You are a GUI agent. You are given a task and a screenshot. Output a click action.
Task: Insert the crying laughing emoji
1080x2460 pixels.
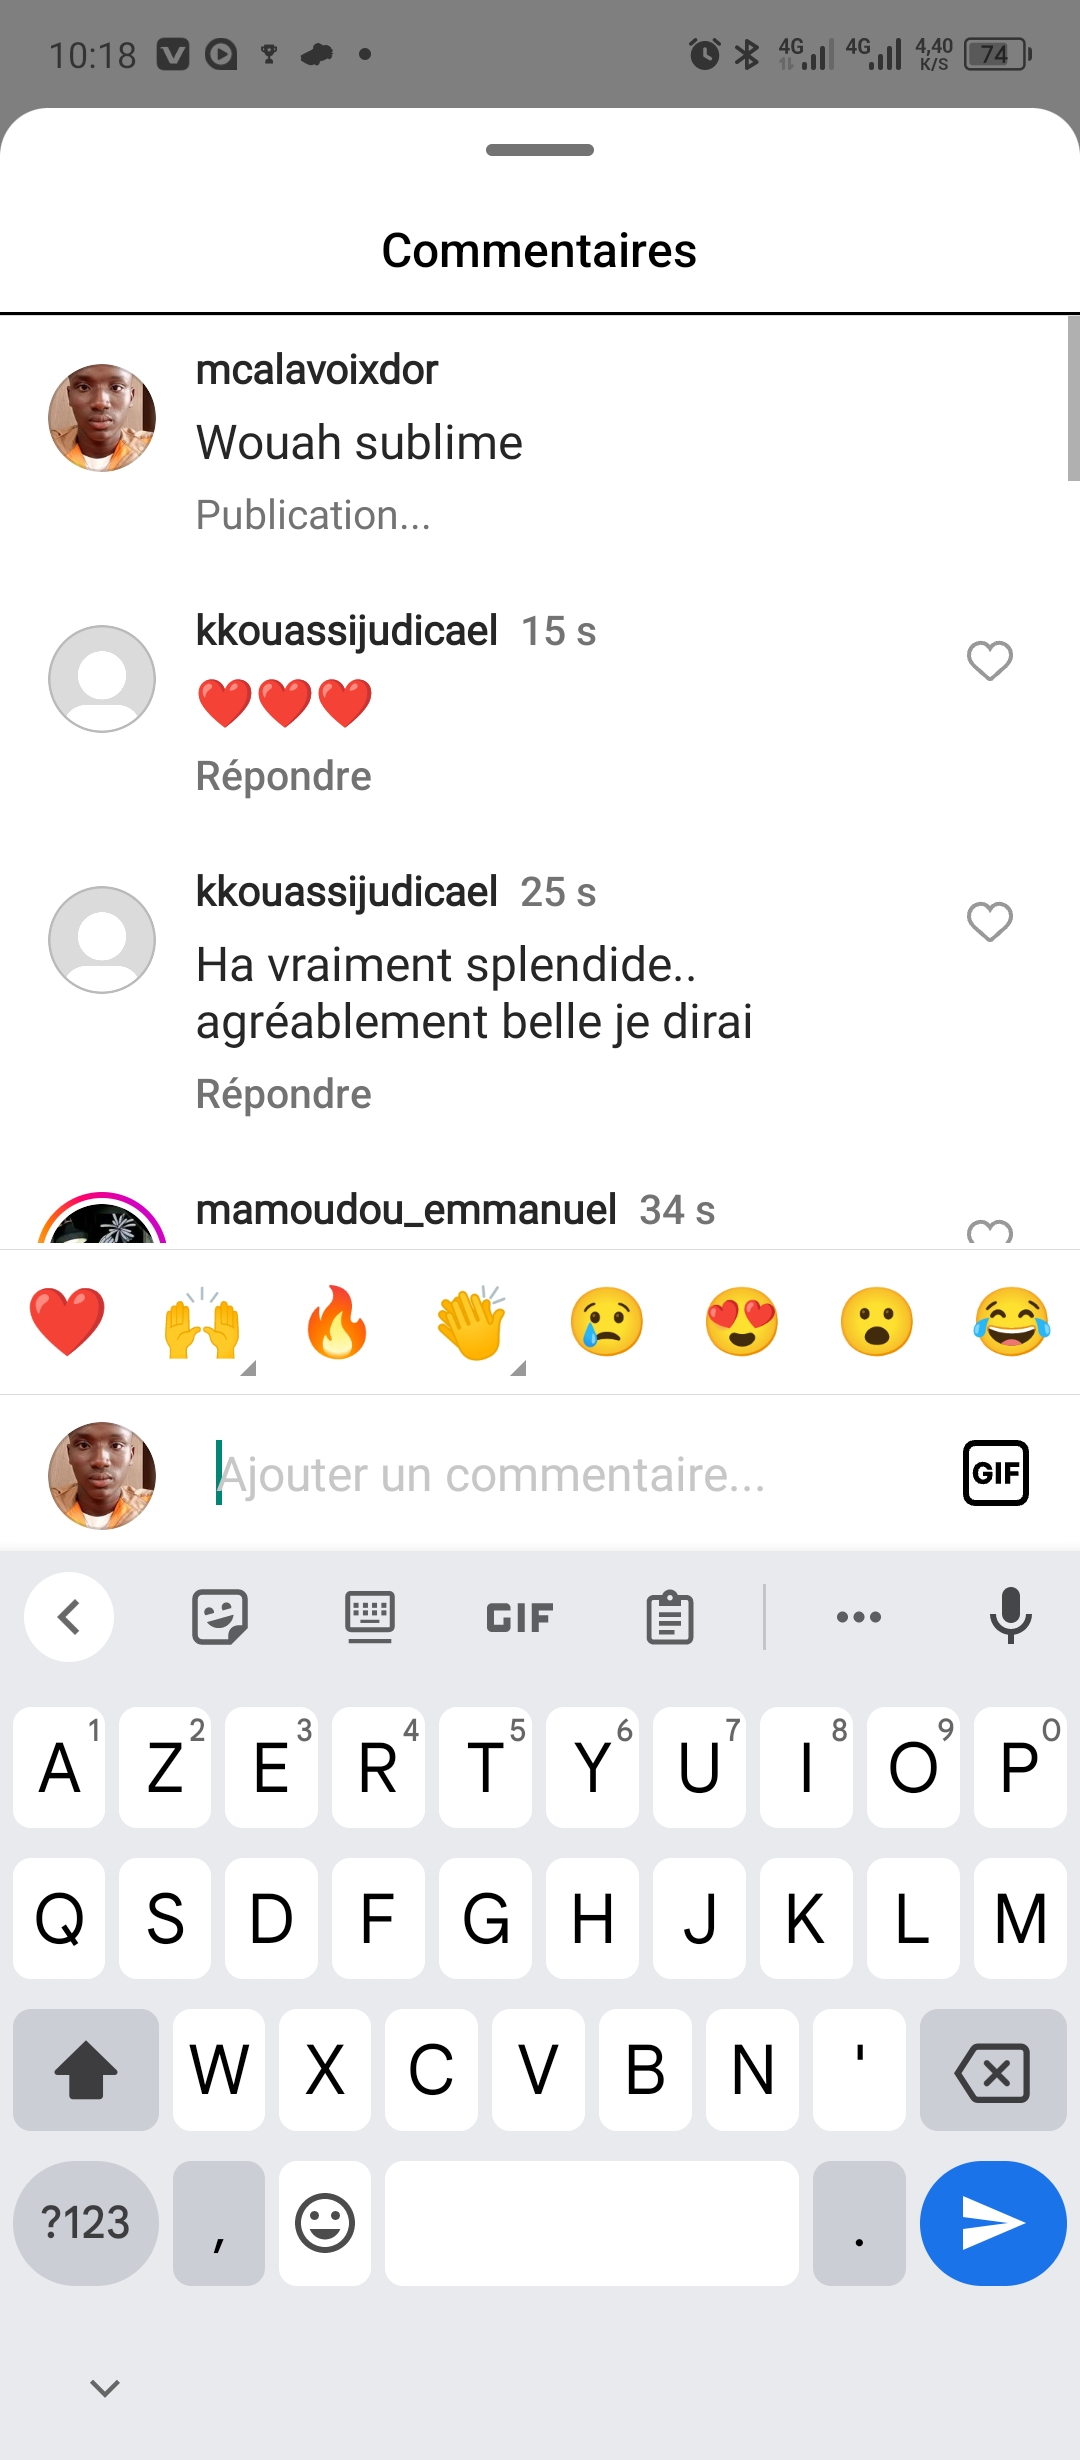[1011, 1322]
